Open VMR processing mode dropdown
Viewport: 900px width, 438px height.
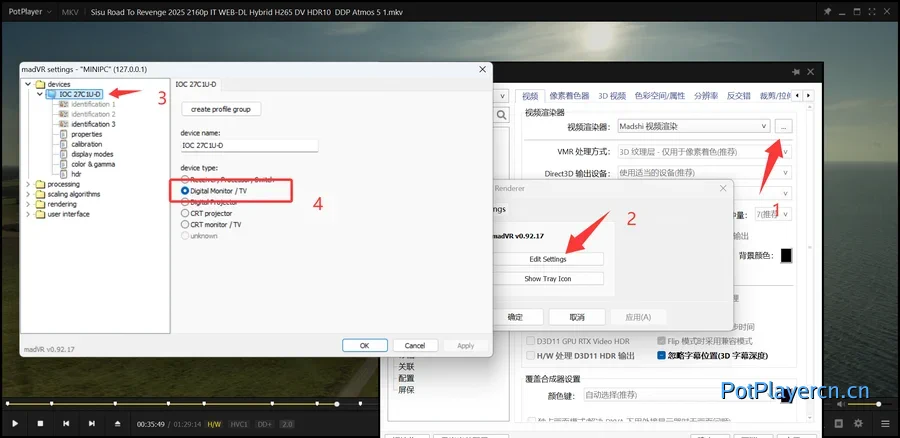click(x=704, y=152)
